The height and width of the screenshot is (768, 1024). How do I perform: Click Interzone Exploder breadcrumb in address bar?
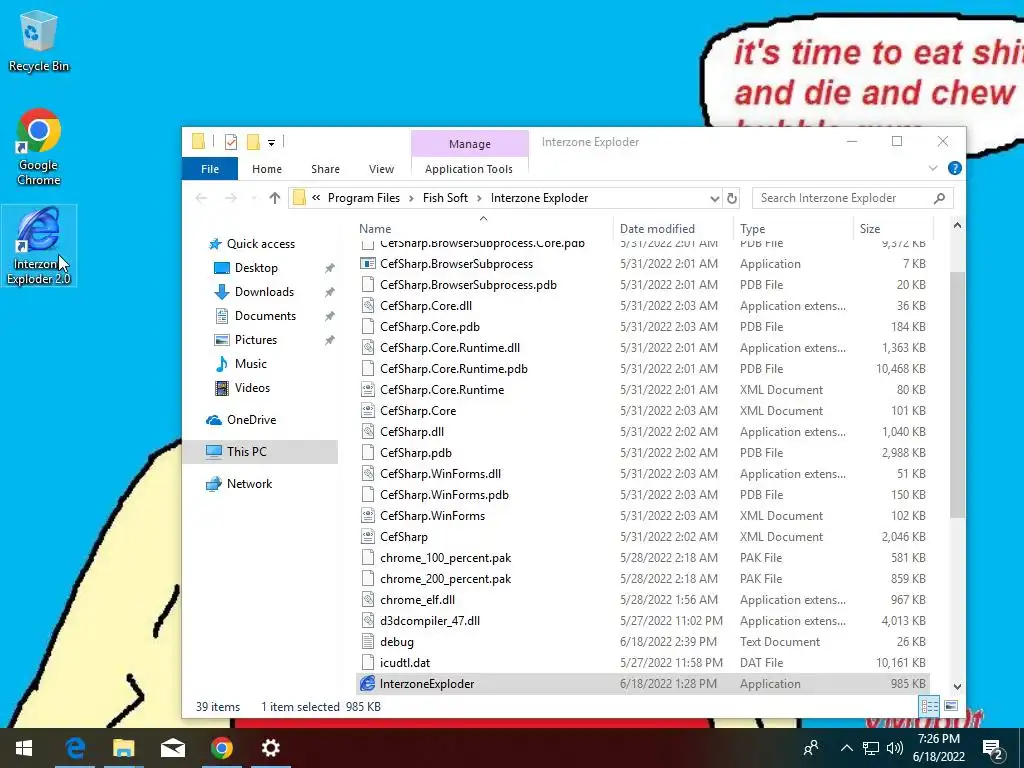(x=539, y=198)
